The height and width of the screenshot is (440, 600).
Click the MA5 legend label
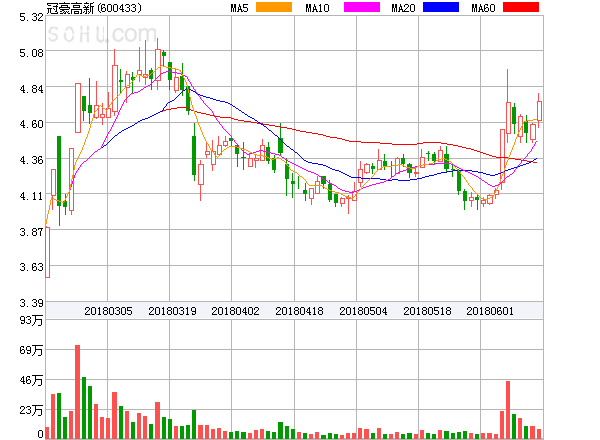[239, 8]
